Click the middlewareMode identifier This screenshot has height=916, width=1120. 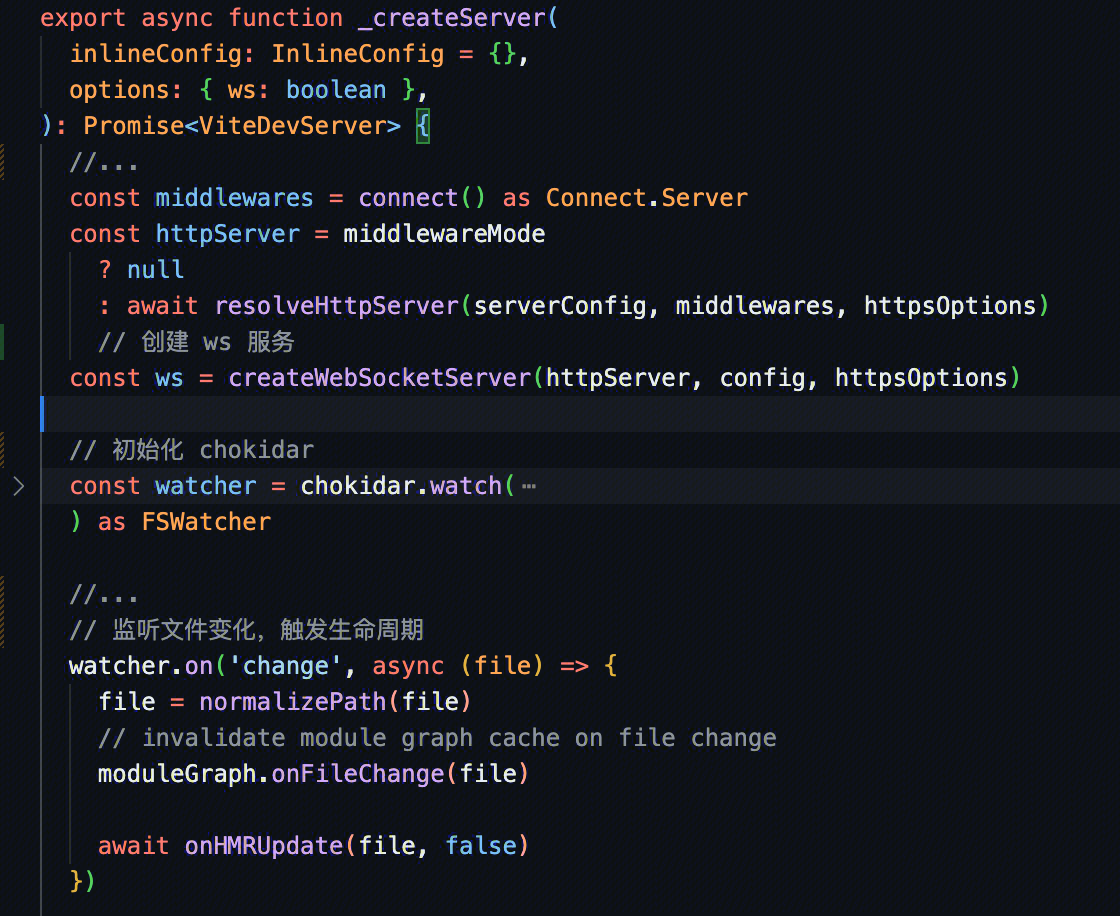[444, 234]
